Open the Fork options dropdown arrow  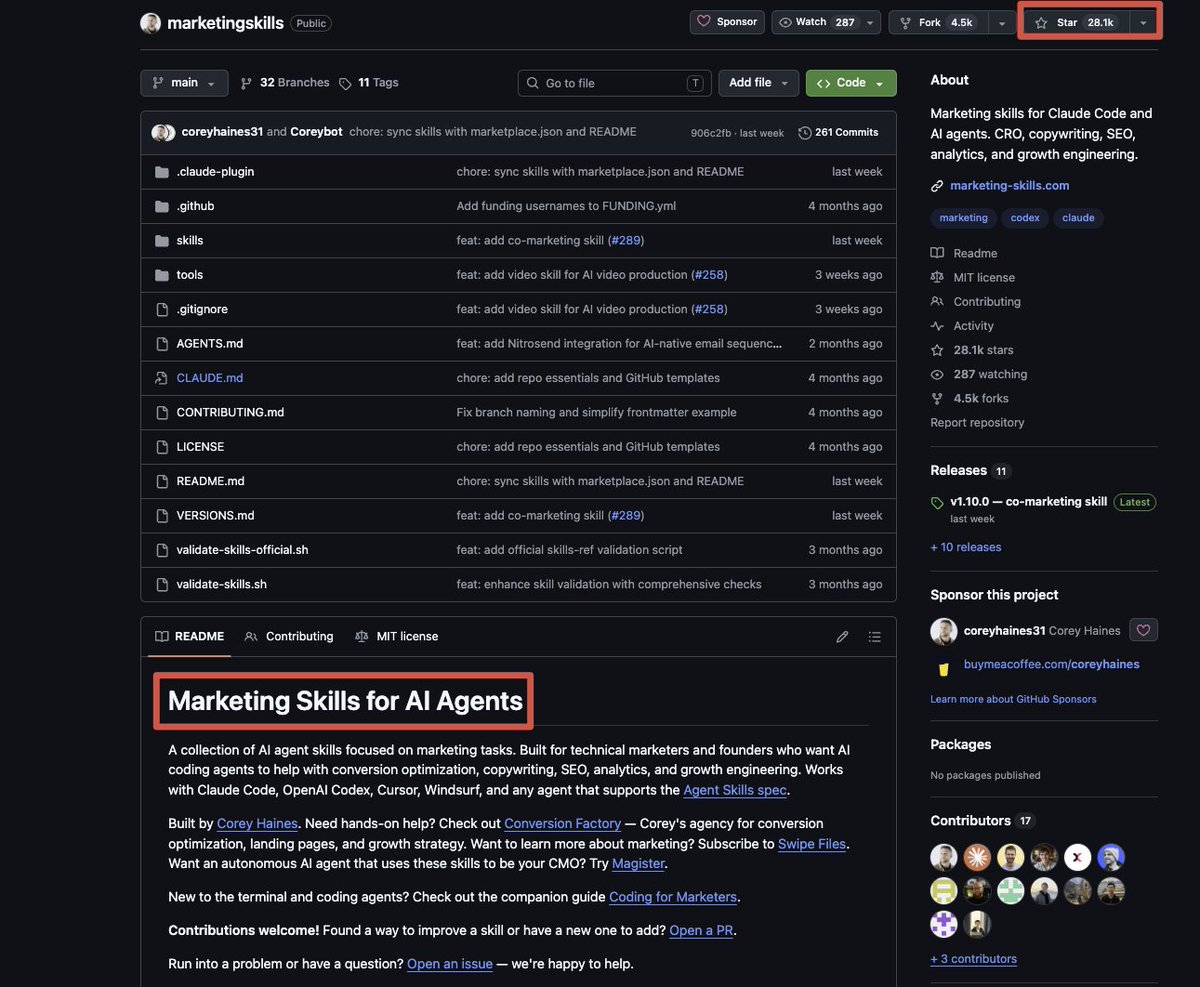1002,22
